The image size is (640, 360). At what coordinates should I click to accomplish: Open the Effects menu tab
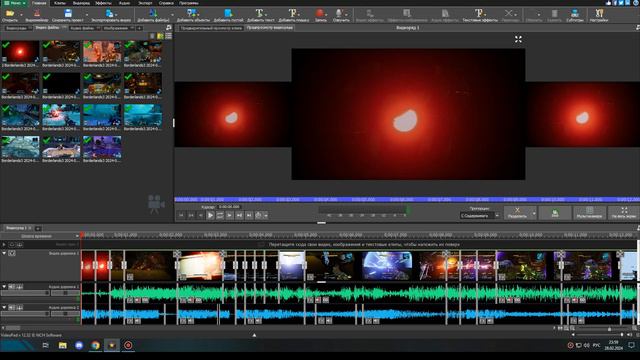click(103, 3)
